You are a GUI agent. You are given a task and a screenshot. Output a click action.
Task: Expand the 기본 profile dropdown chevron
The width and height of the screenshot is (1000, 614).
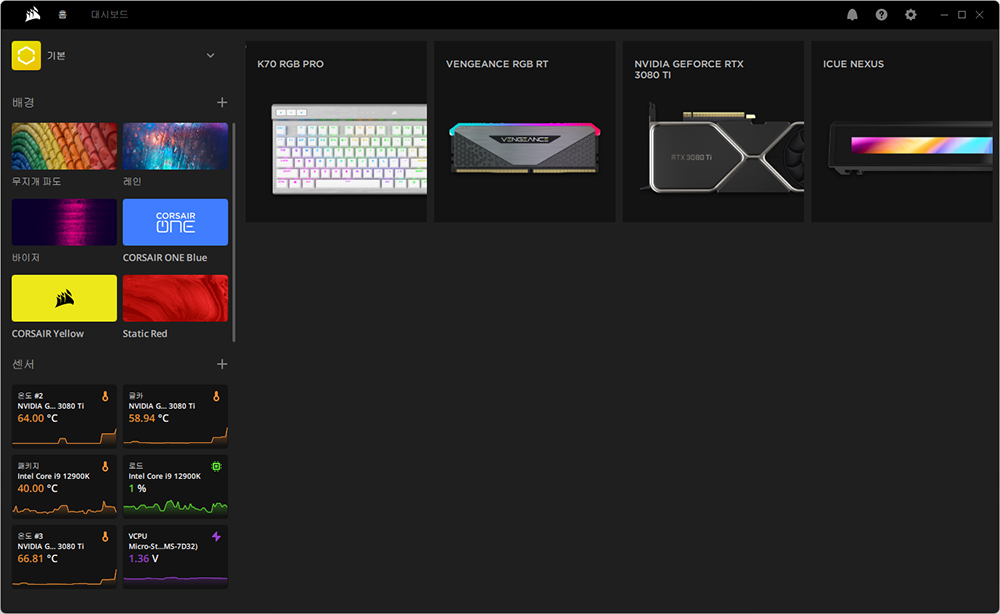(x=210, y=55)
